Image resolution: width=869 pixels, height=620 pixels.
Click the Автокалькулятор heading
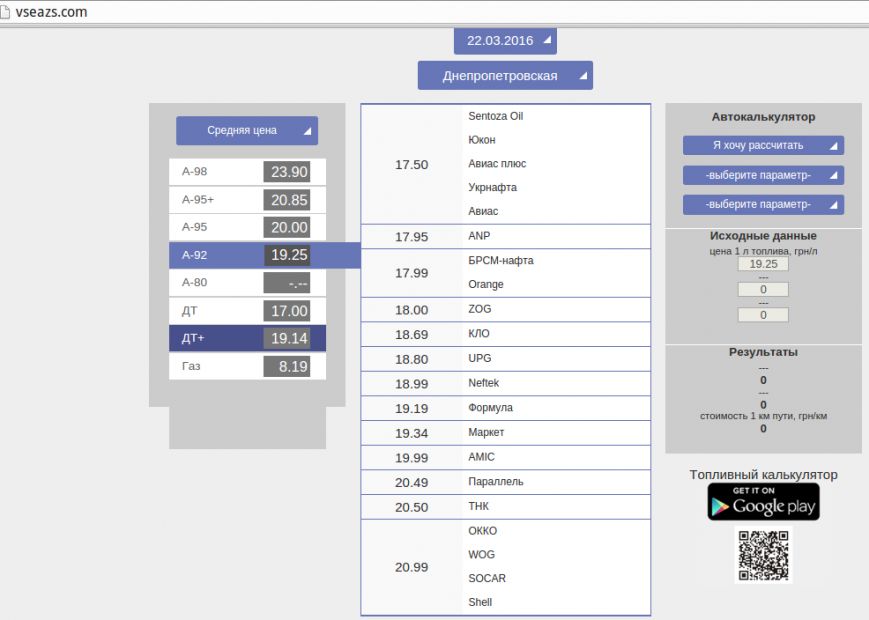tap(763, 117)
